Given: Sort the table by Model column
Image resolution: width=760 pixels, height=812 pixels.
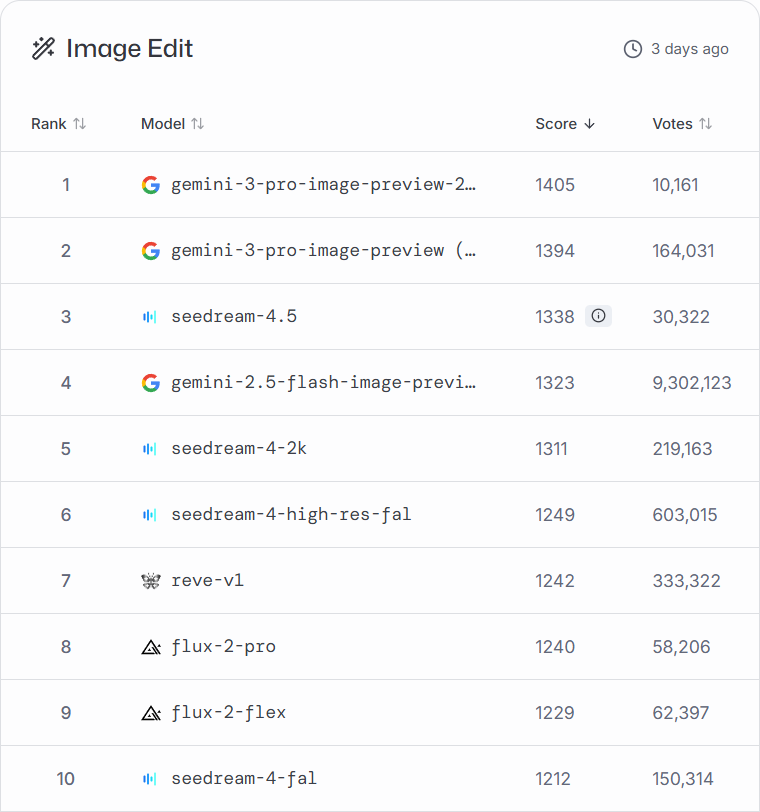Looking at the screenshot, I should pos(173,124).
